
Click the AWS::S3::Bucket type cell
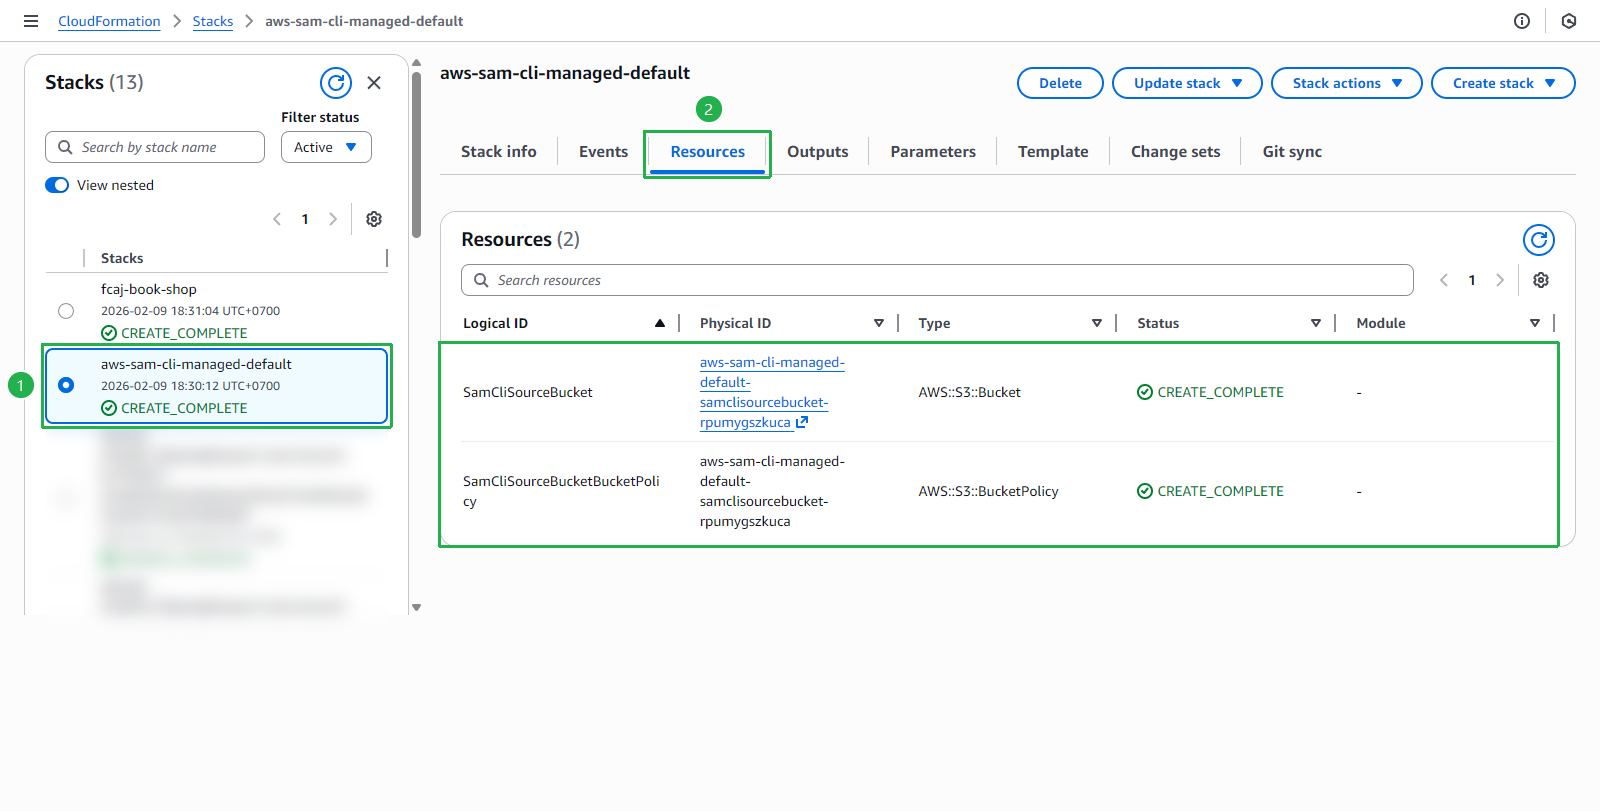[x=969, y=392]
